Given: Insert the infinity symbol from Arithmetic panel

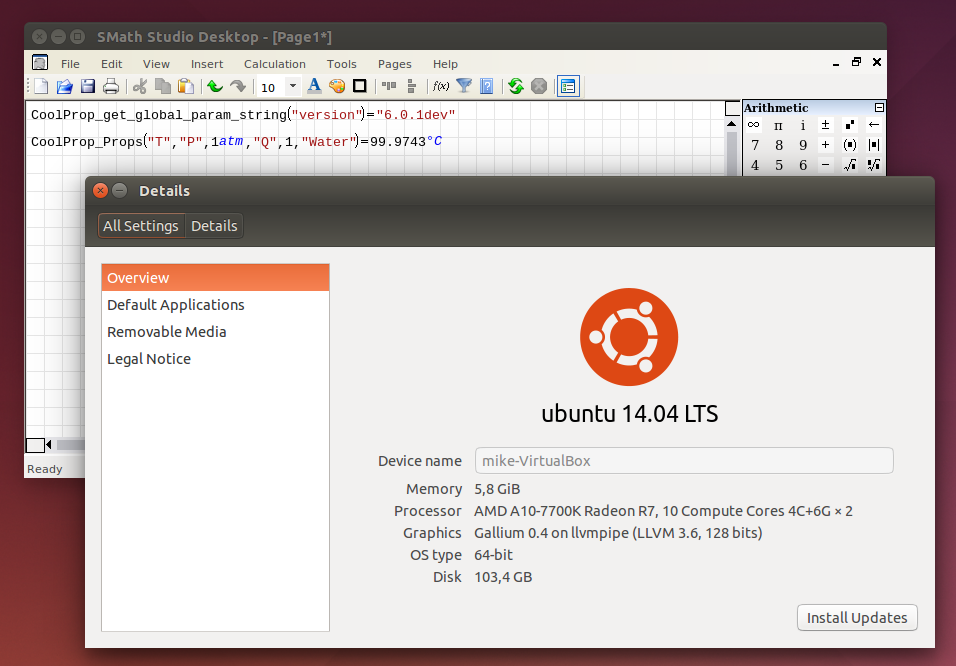Looking at the screenshot, I should point(754,125).
